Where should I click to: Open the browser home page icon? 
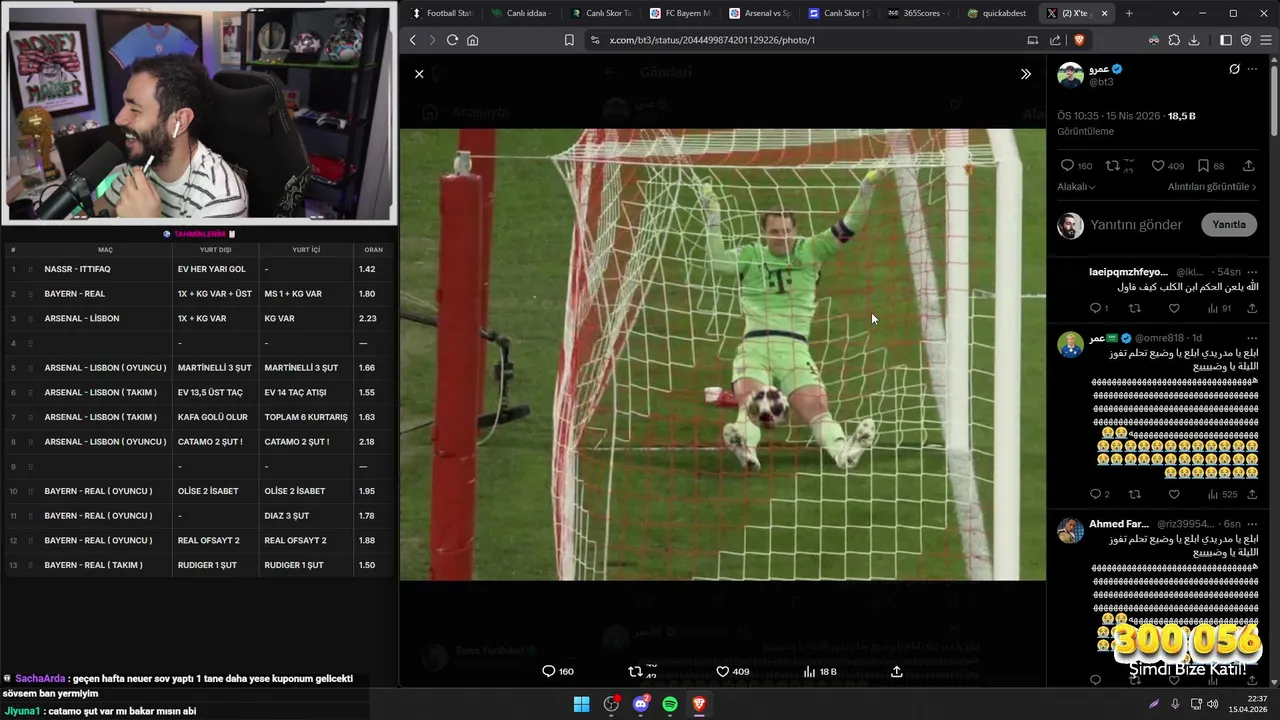coord(472,40)
